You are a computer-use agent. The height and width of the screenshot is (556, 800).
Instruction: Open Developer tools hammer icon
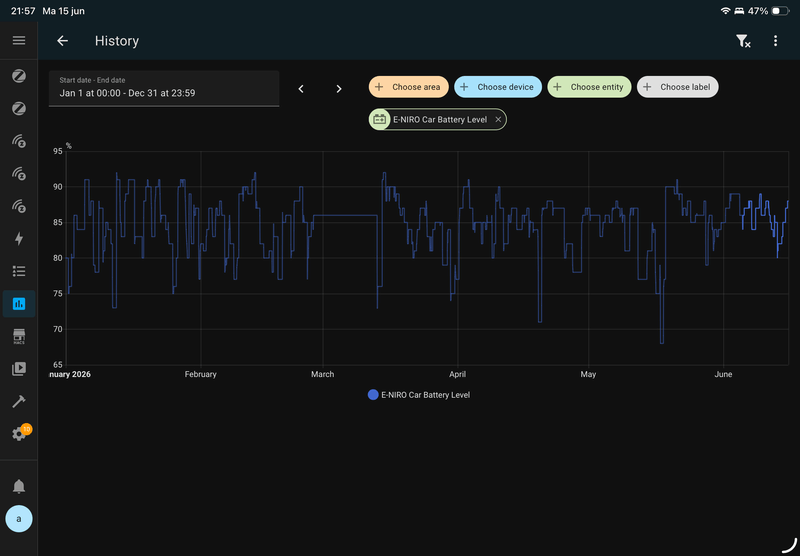tap(19, 401)
